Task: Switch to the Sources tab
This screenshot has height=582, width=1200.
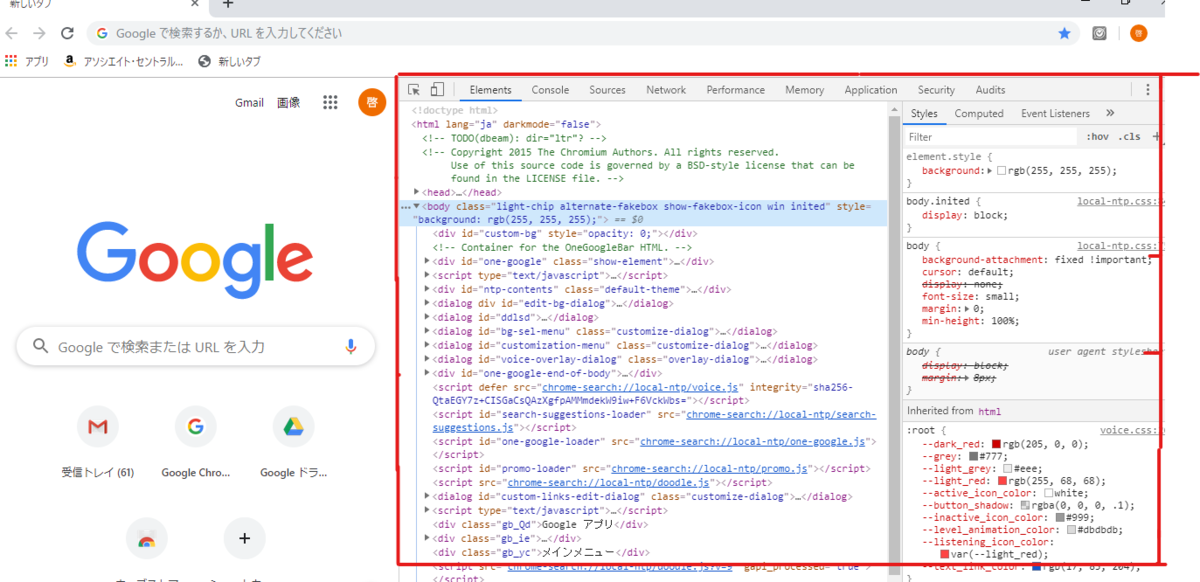Action: click(607, 90)
